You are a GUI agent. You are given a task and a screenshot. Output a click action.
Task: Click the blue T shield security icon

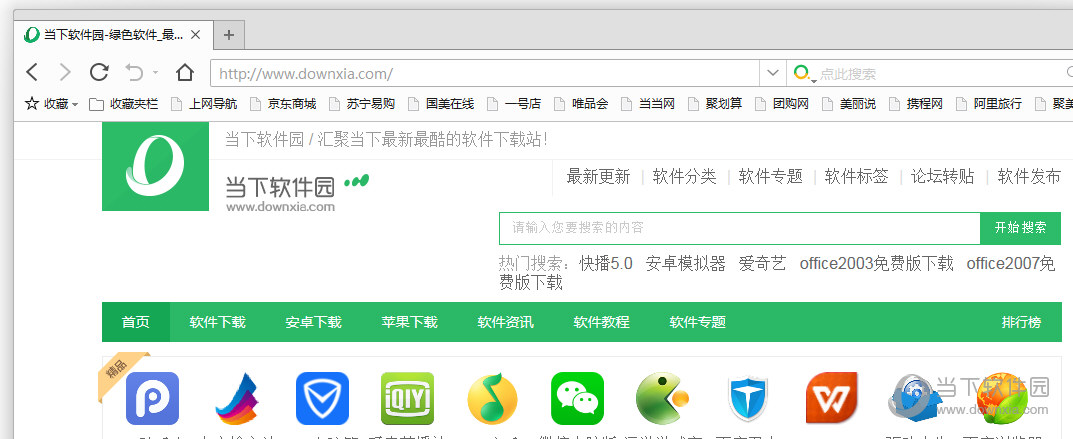[748, 398]
